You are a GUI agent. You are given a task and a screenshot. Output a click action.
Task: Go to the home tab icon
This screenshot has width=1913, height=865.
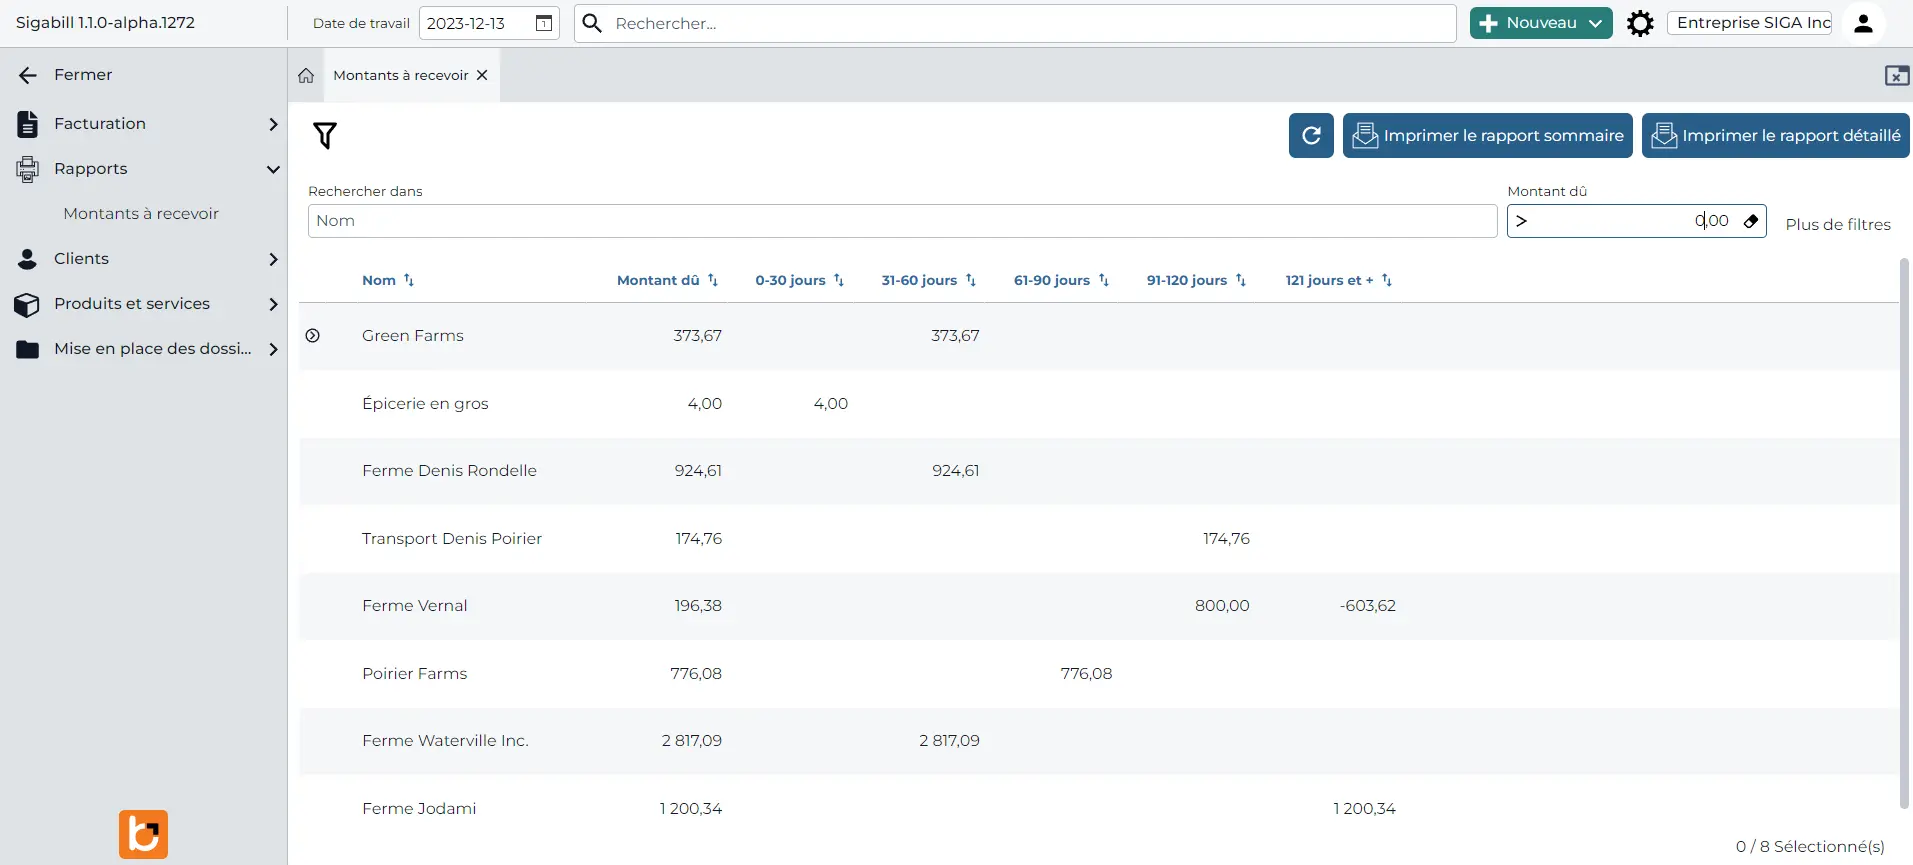coord(306,76)
